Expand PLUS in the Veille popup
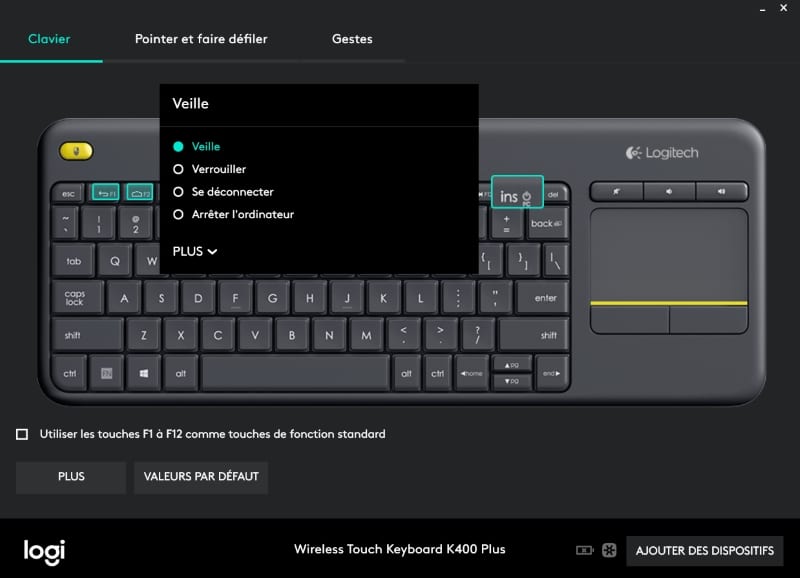 [195, 252]
